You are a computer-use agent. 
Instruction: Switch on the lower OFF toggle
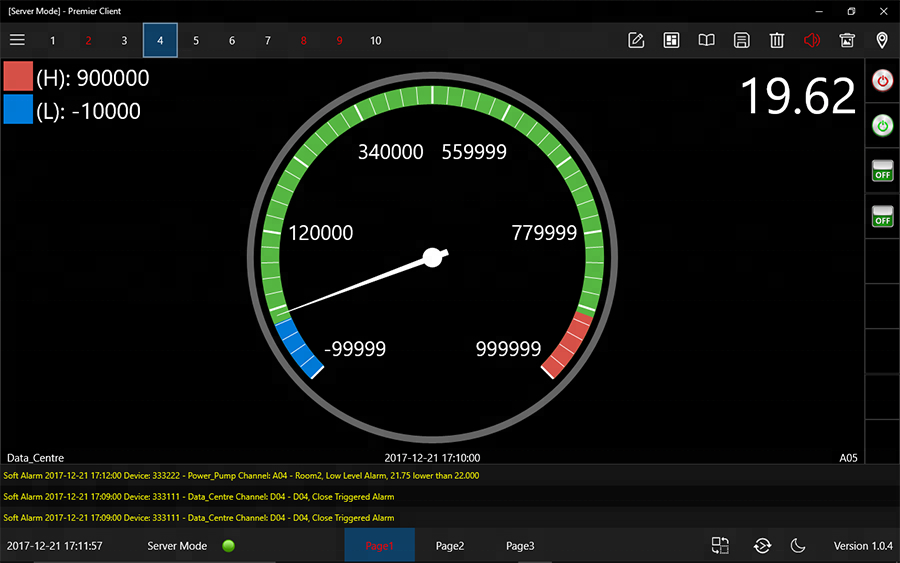pos(882,215)
